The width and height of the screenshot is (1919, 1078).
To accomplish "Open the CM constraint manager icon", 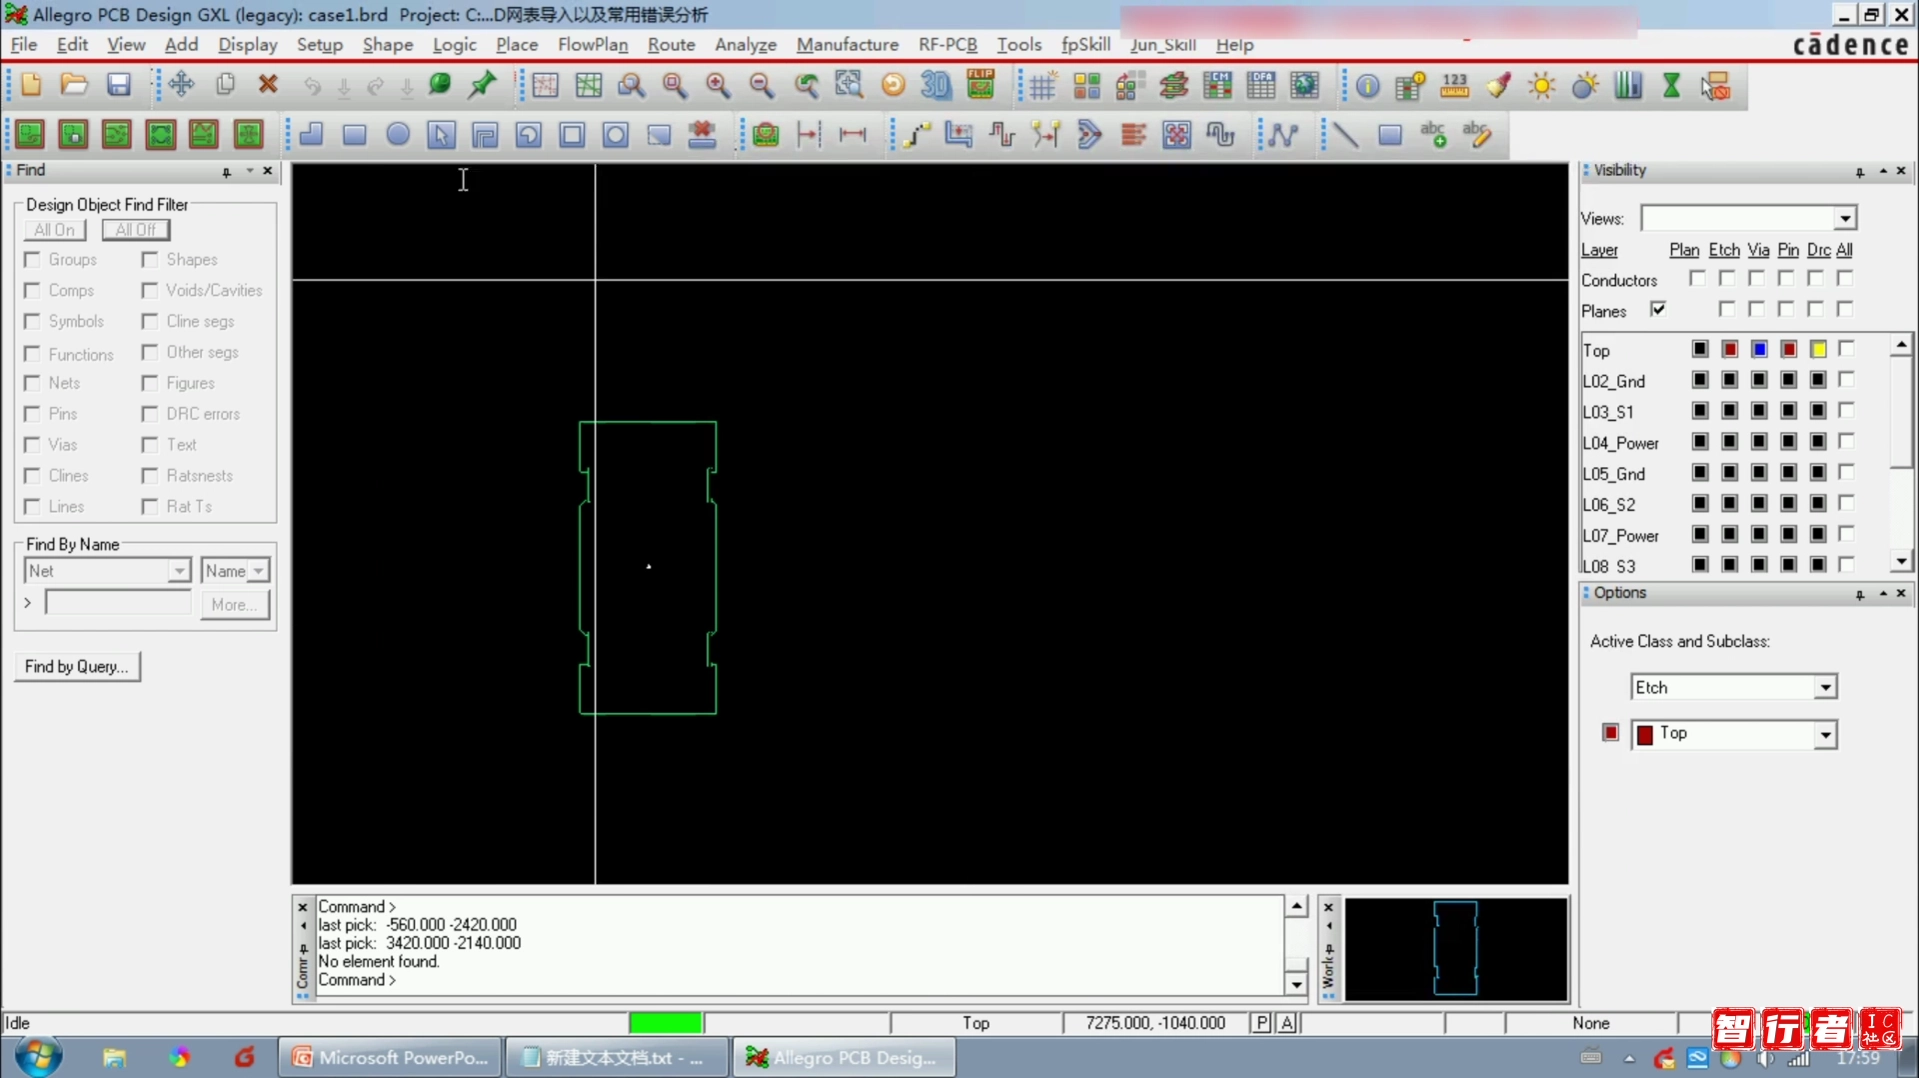I will coord(1217,87).
